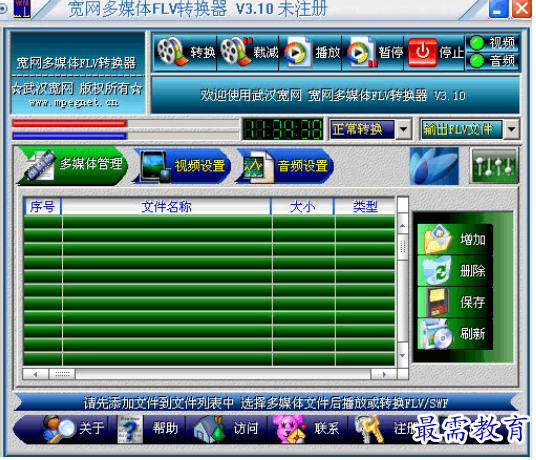Screen dimensions: 536x460
Task: Open the mixer sliders equalizer icon
Action: click(494, 166)
